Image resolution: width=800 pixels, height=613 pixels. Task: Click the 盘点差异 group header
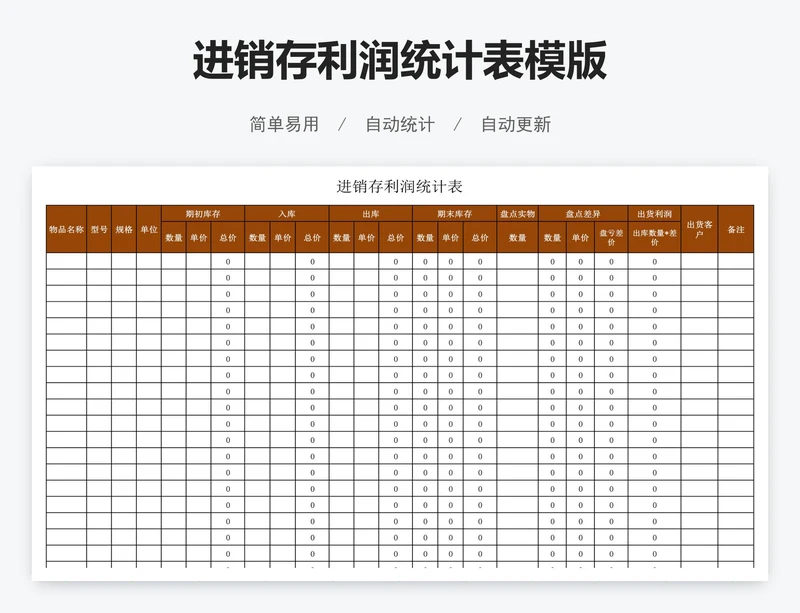(x=583, y=214)
